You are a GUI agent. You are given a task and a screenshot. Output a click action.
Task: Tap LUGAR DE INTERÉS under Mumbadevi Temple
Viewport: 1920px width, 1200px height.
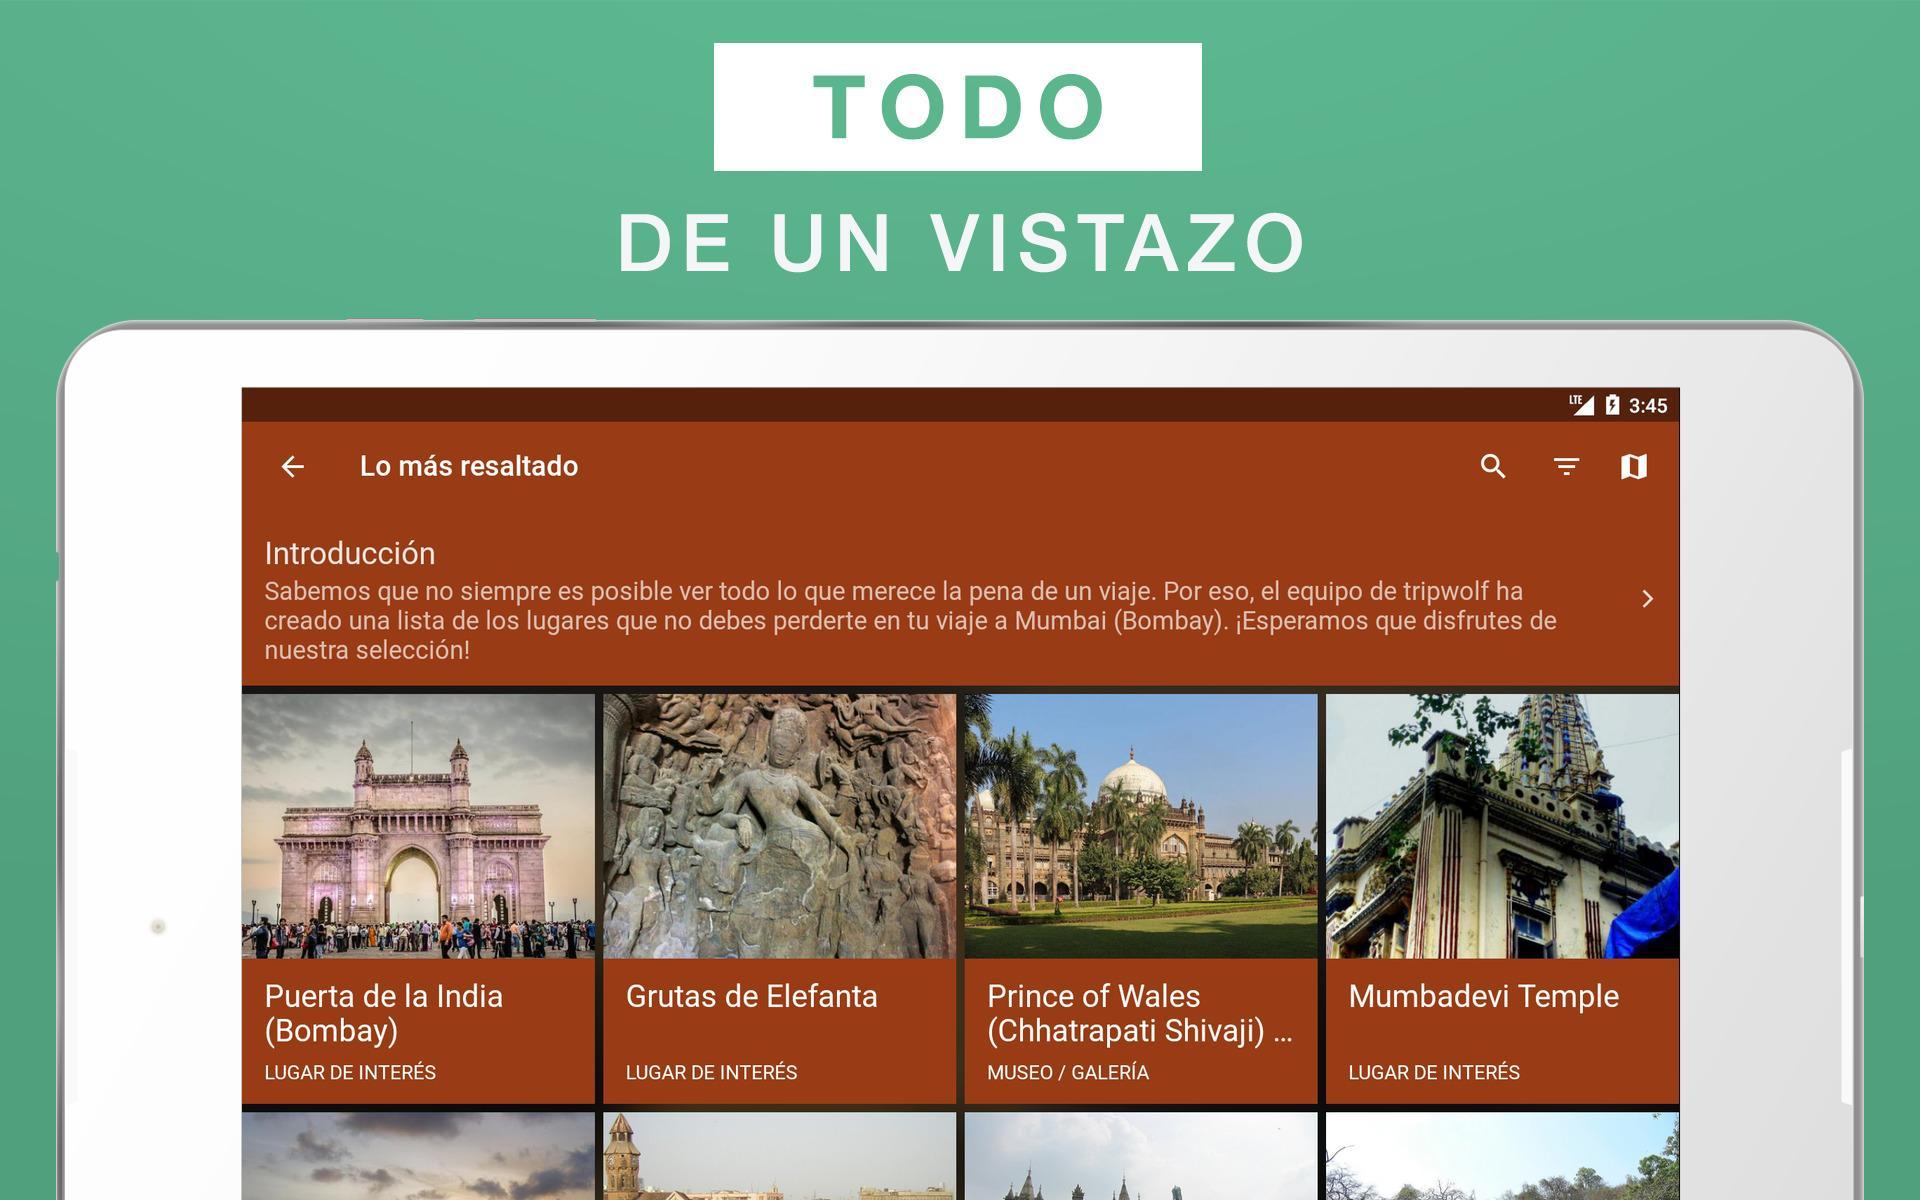click(x=1433, y=1072)
